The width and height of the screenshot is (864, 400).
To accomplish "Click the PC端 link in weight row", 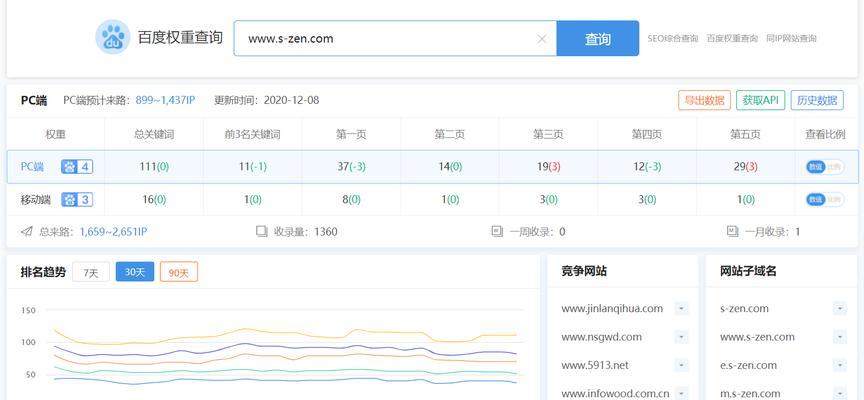I will [32, 166].
